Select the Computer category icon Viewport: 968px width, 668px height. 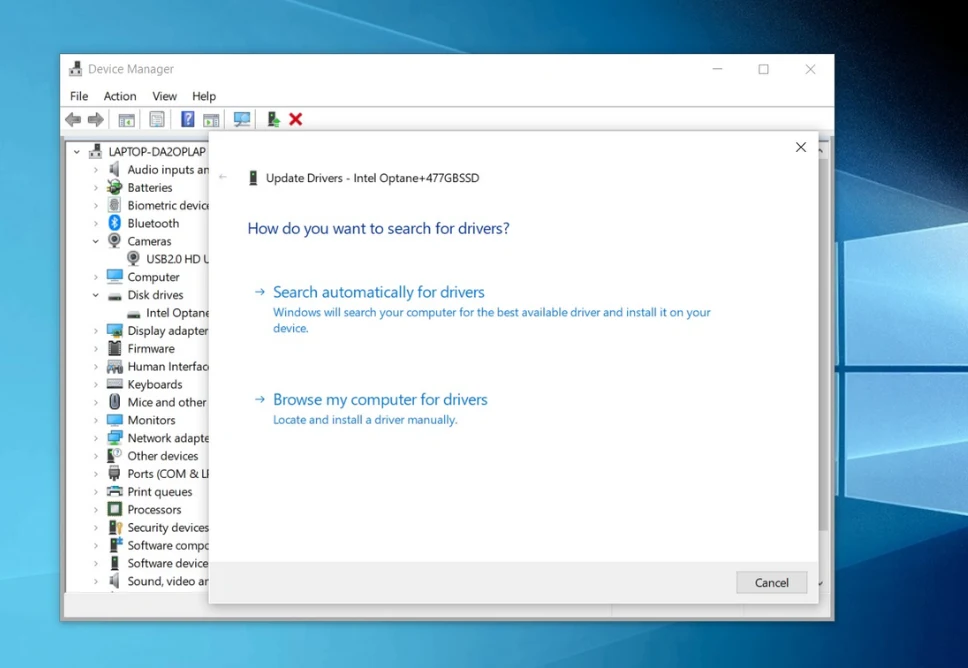point(114,277)
